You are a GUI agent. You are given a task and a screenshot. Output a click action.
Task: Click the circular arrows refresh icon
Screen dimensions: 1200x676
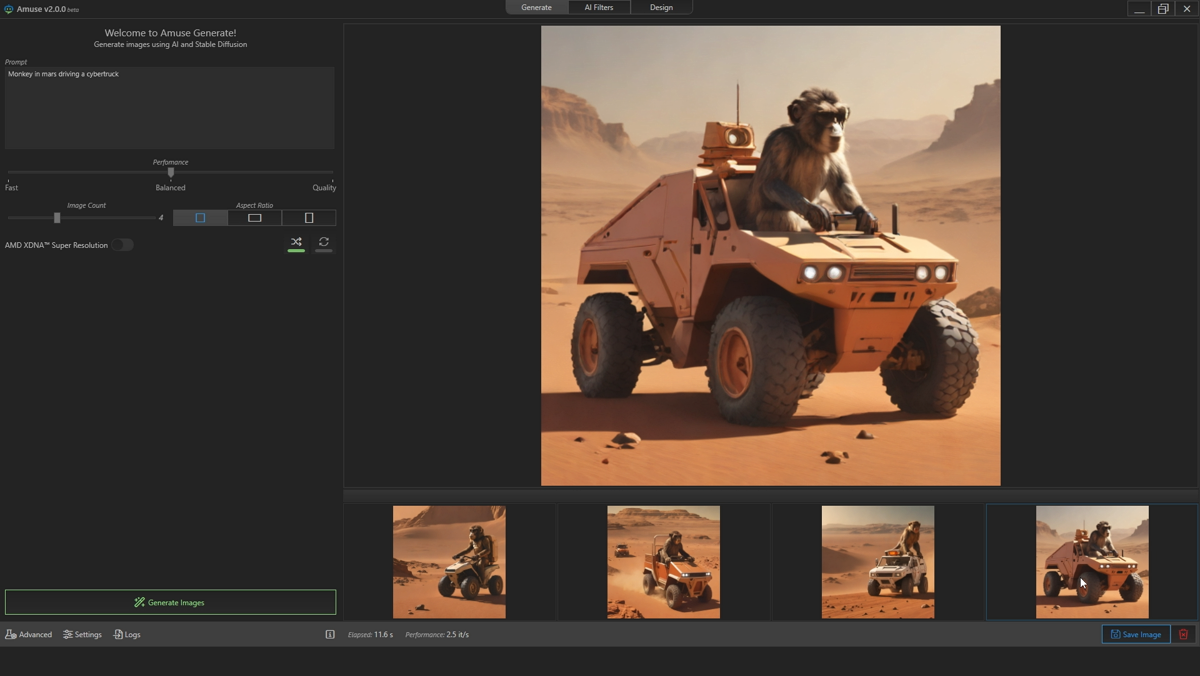click(x=323, y=242)
